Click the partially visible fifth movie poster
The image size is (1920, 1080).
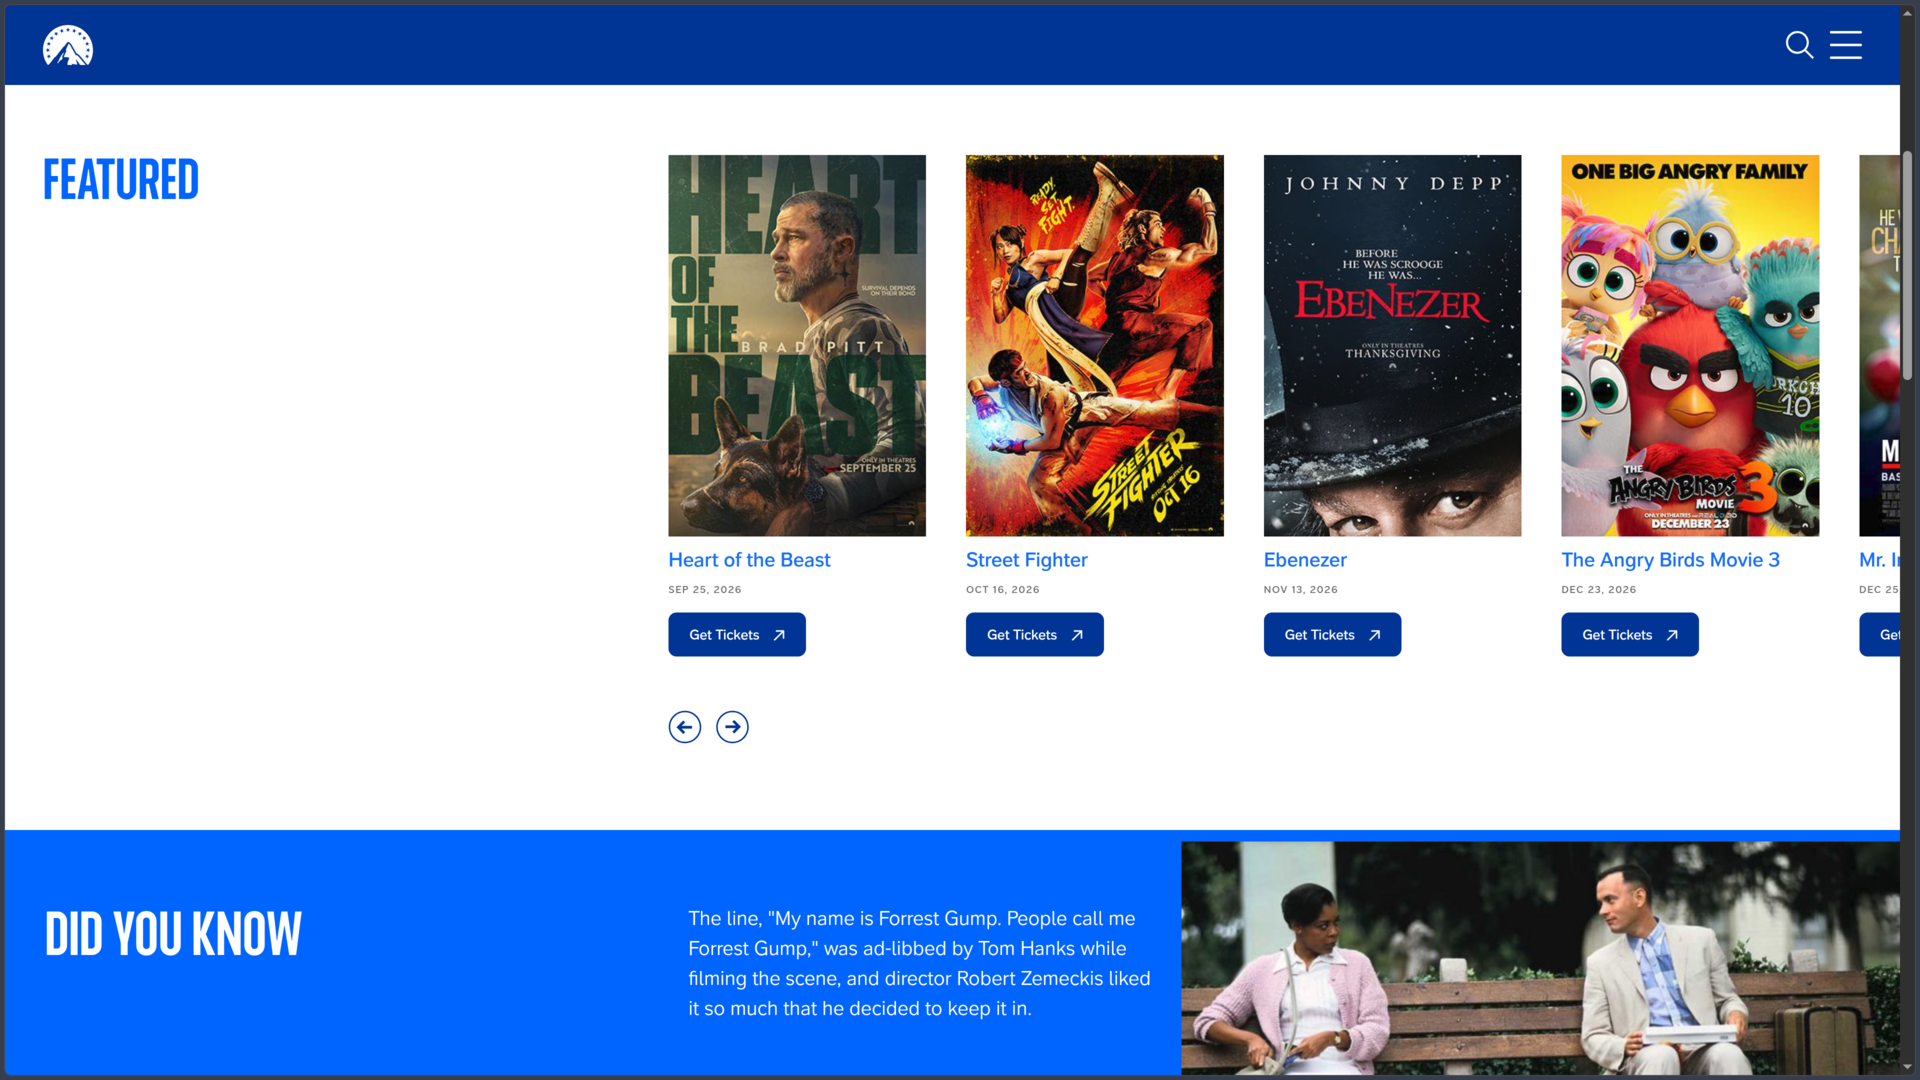click(x=1880, y=345)
